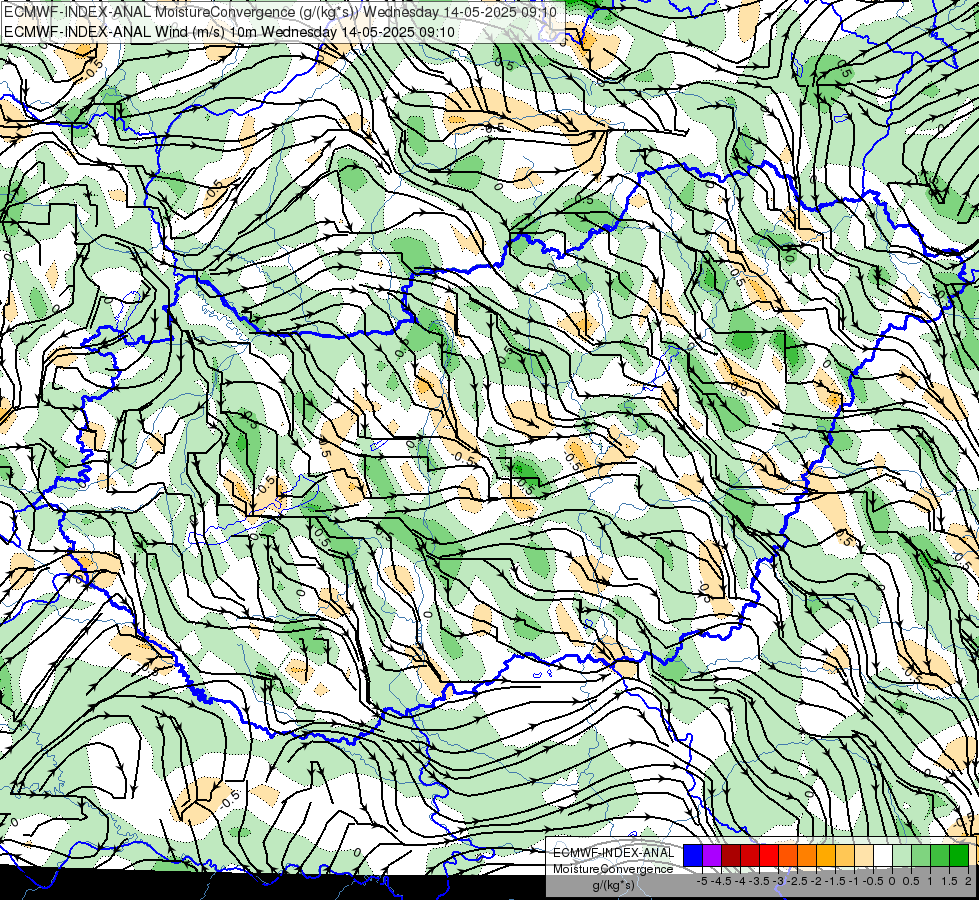Viewport: 979px width, 900px height.
Task: Select the -4 tick label in legend
Action: click(740, 881)
